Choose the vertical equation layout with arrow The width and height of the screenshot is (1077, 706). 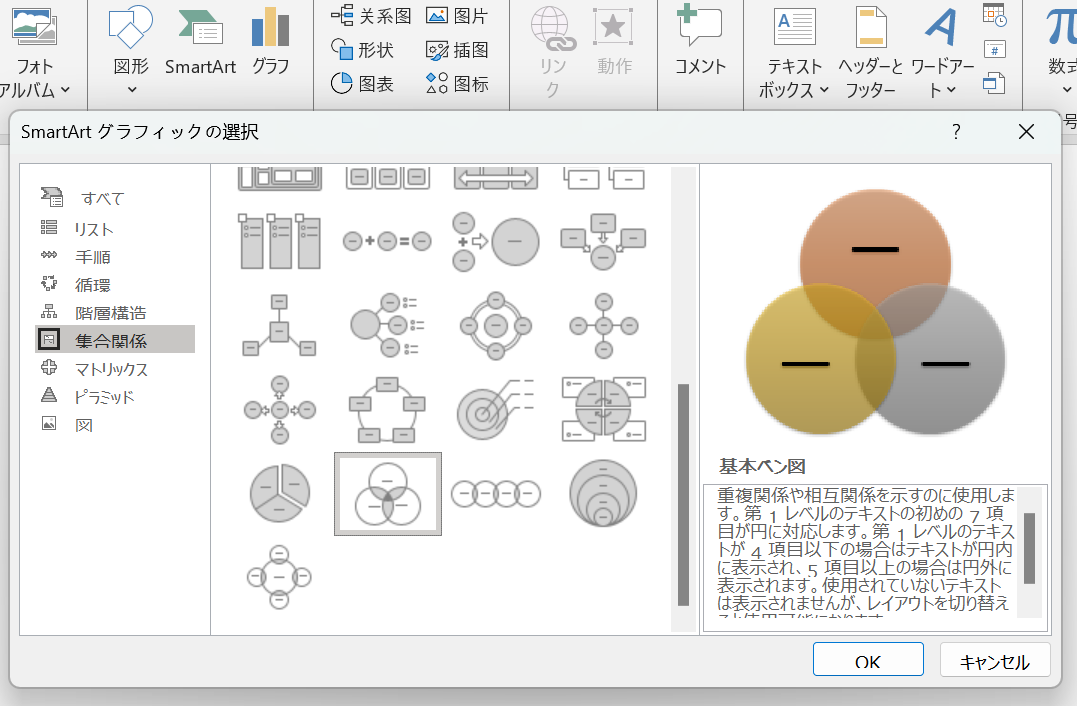[x=495, y=241]
